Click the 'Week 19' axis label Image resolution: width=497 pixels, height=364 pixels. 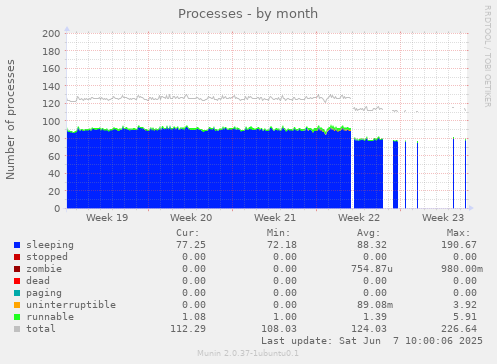[107, 218]
